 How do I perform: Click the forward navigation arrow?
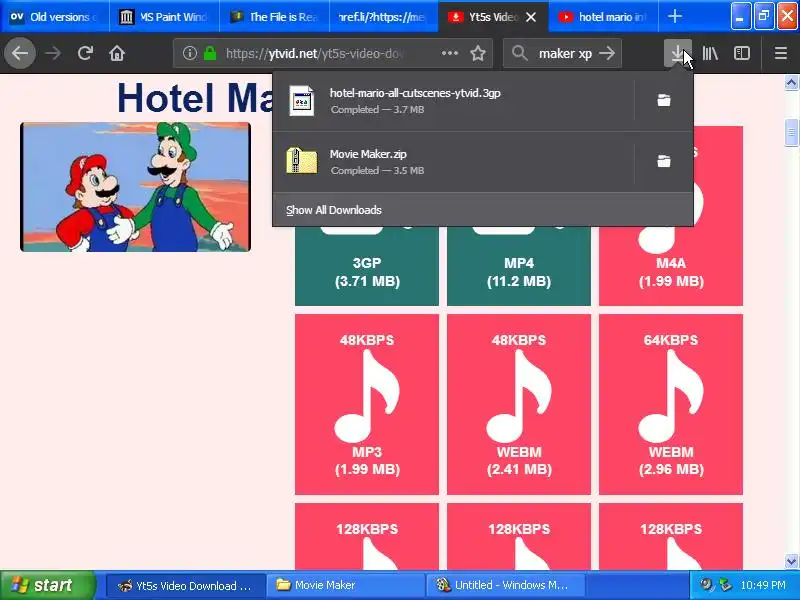click(53, 53)
